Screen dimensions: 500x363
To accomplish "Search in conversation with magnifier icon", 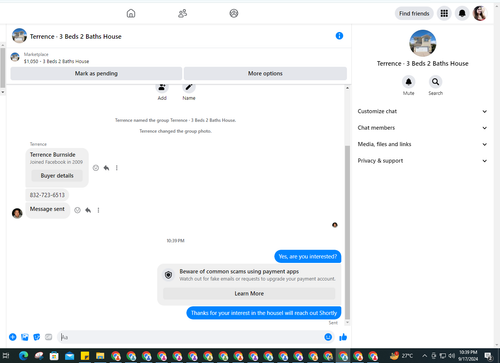I will coord(435,82).
